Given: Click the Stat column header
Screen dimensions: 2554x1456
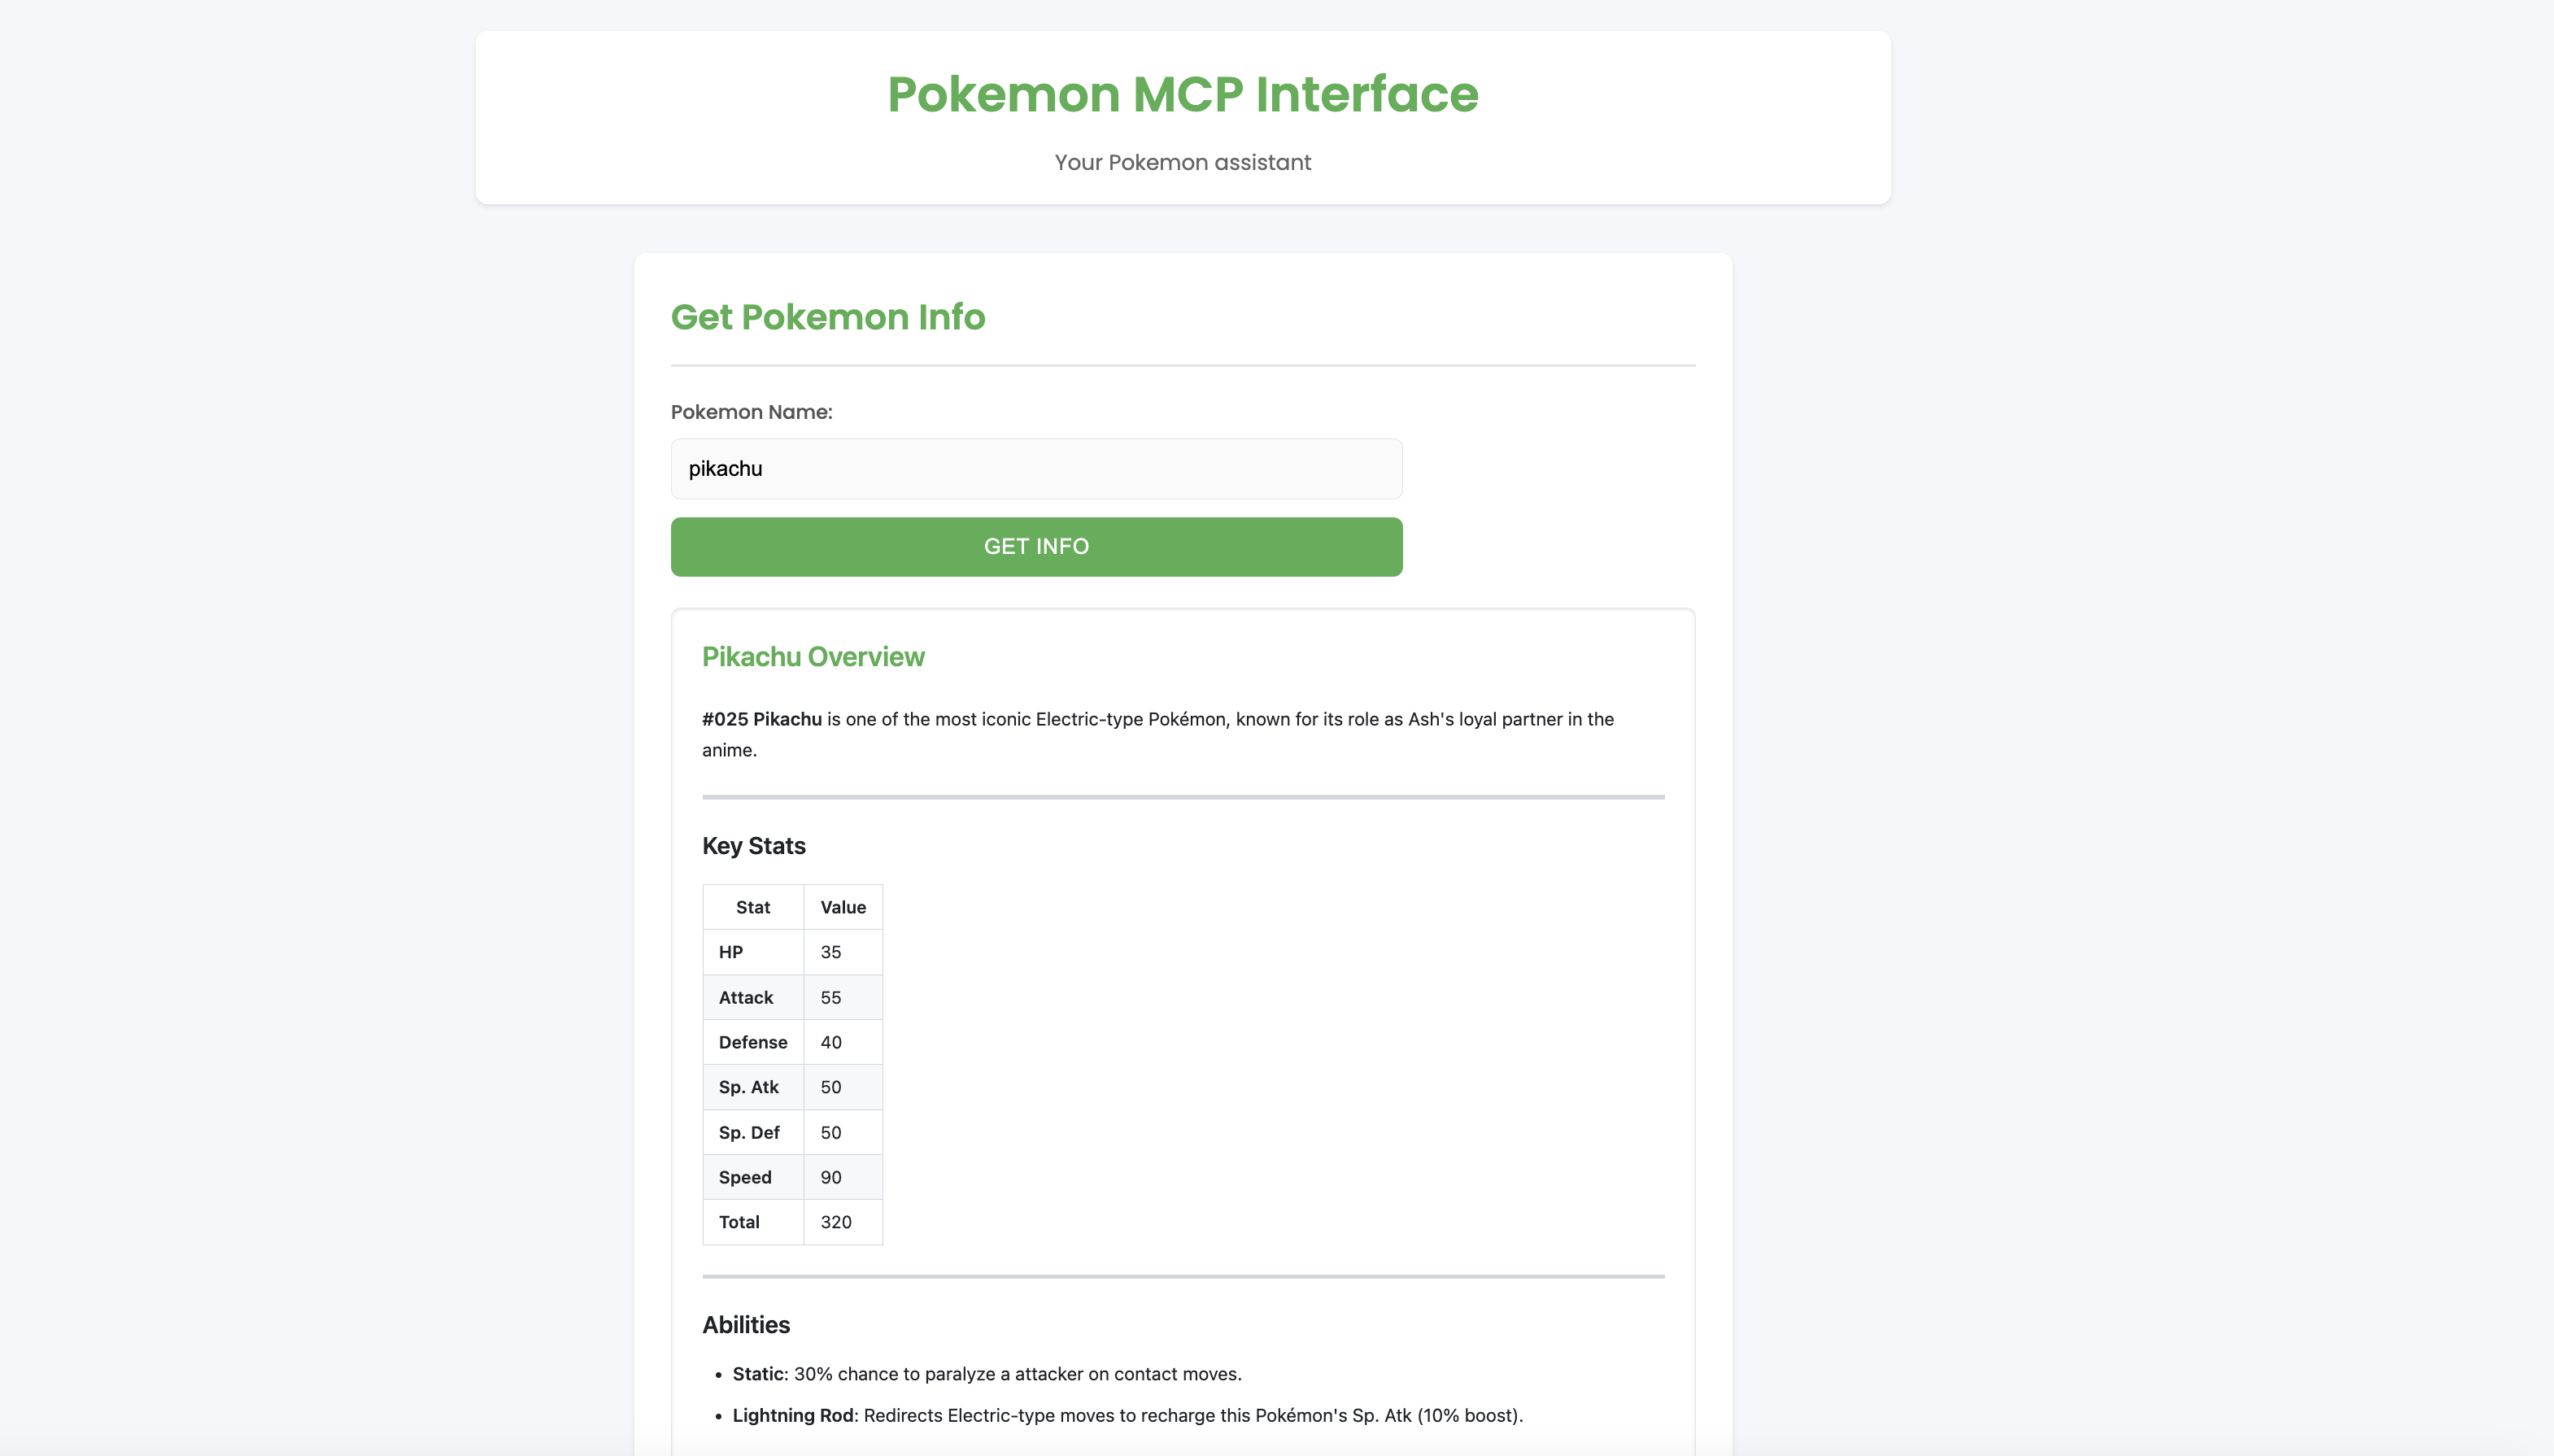Looking at the screenshot, I should [x=752, y=906].
